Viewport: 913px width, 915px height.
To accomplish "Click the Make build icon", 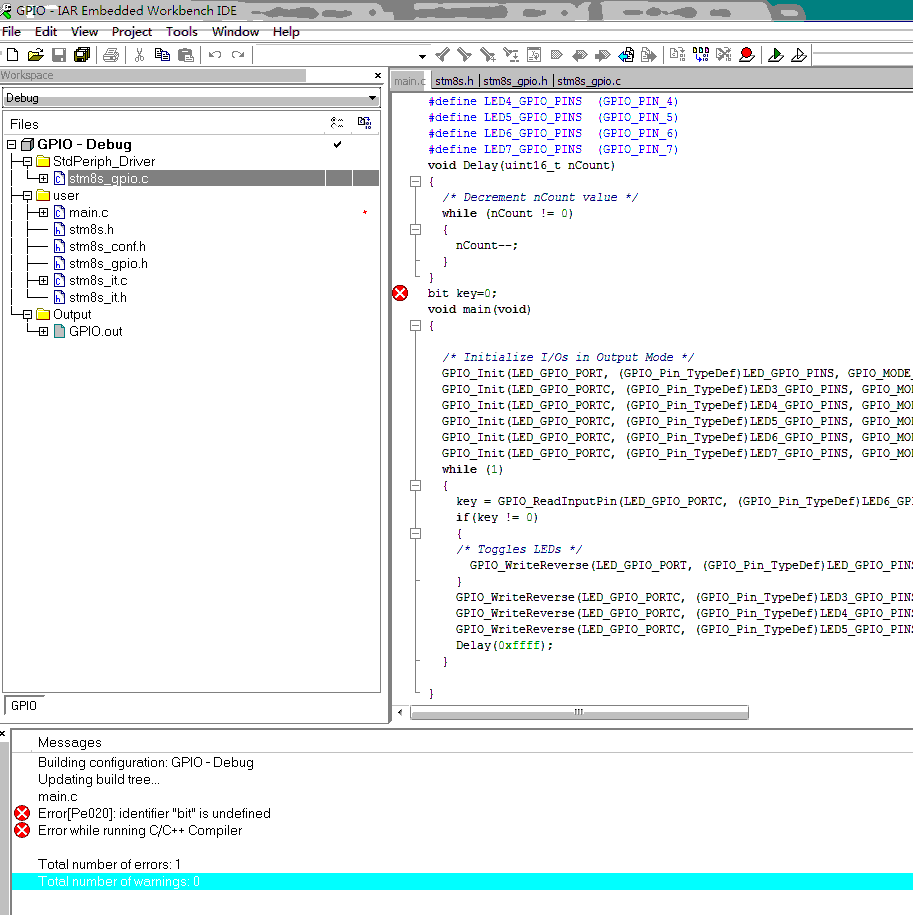I will click(700, 55).
